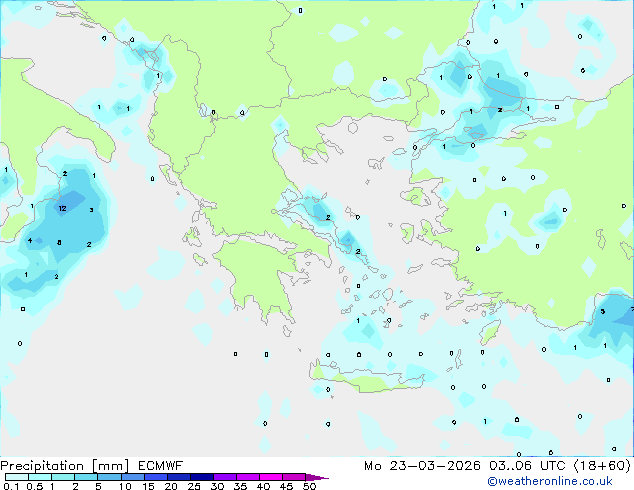
Task: Click the '12' precipitation value on map
Action: click(x=62, y=209)
